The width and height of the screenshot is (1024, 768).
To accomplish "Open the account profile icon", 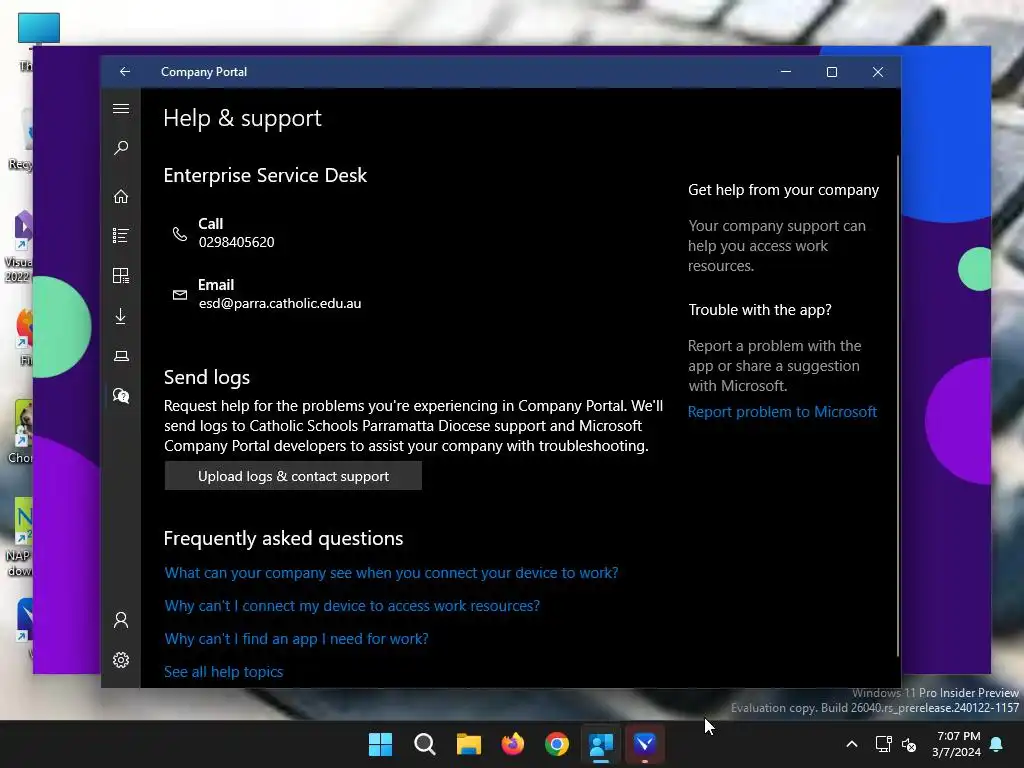I will pos(121,620).
